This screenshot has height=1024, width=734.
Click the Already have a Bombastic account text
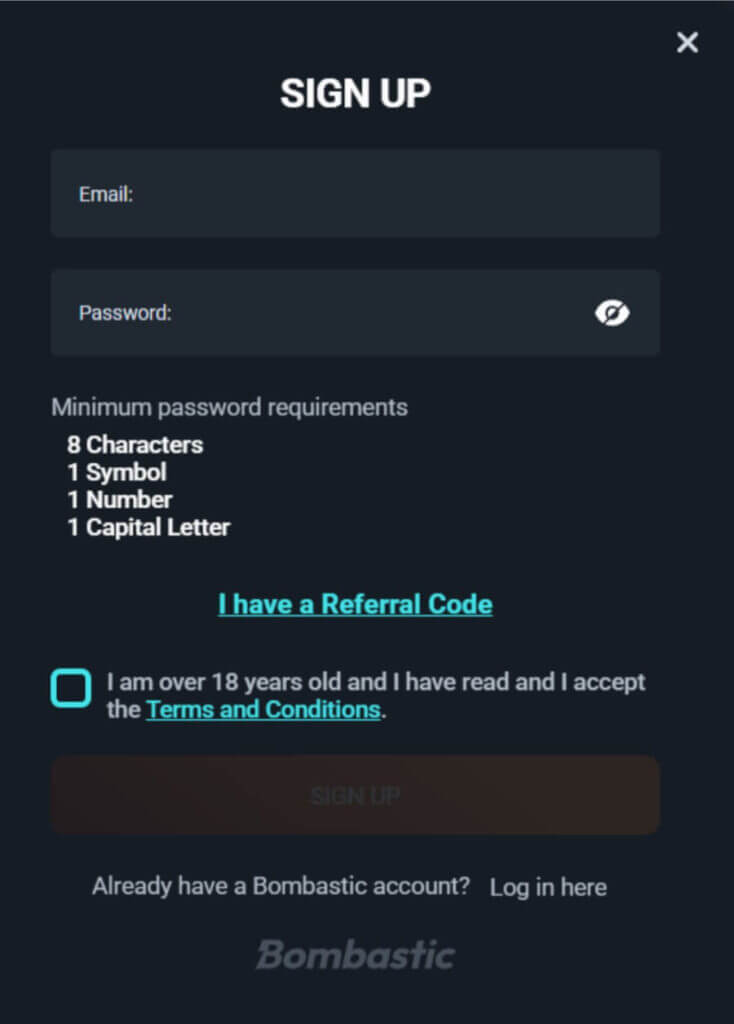281,886
